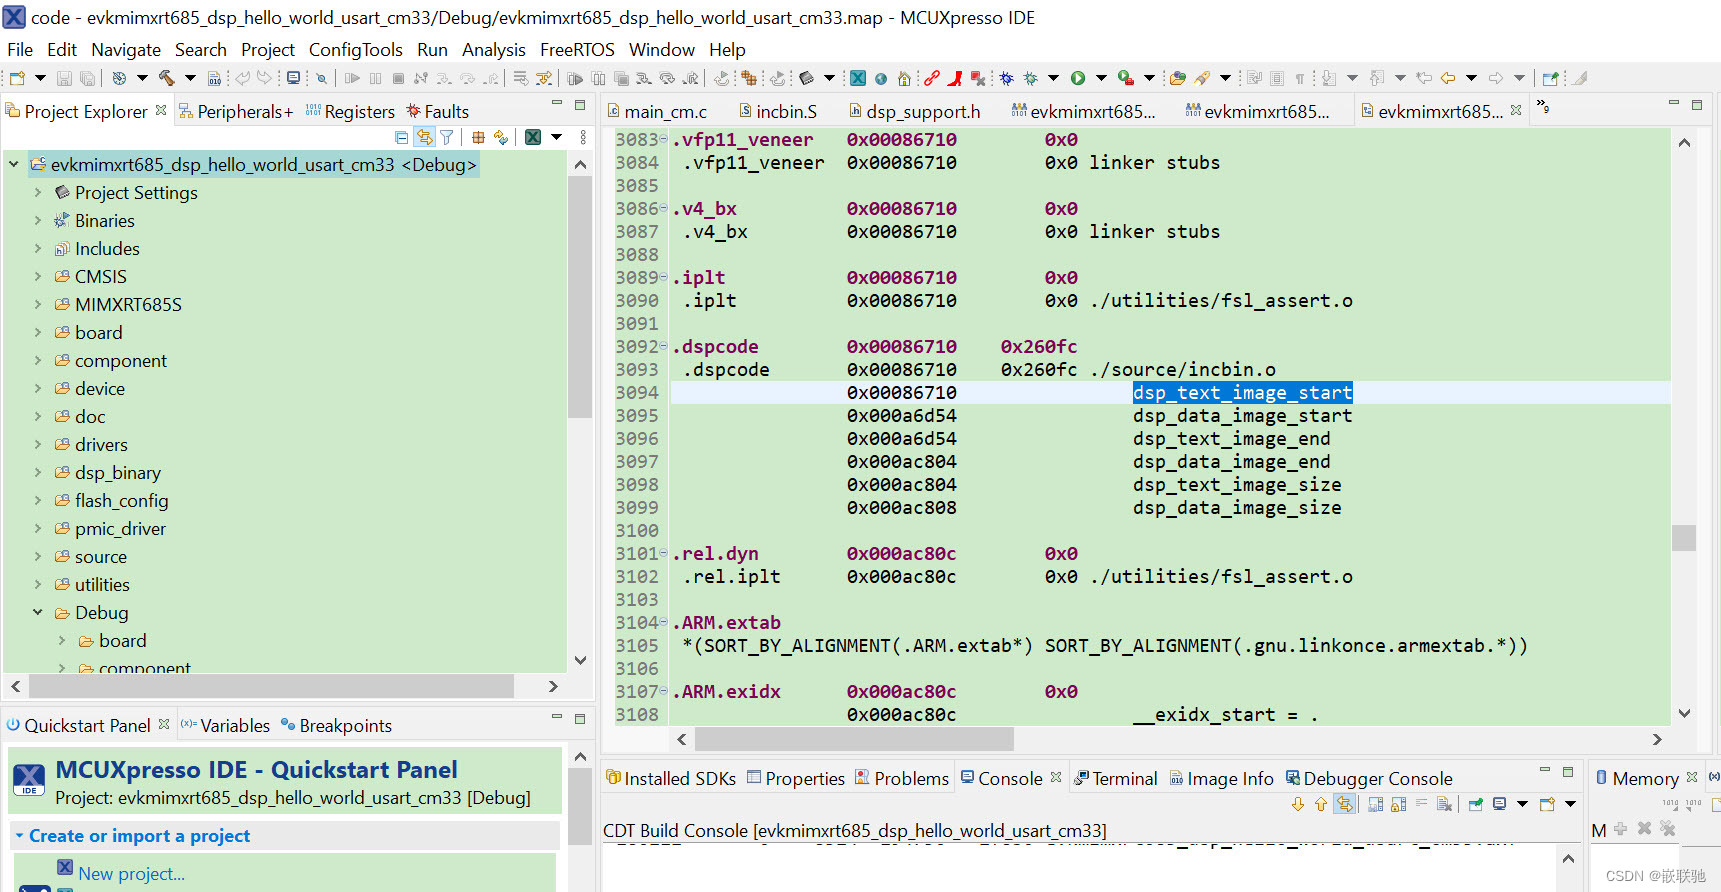The image size is (1721, 892).
Task: Select the flash_config folder
Action: pos(121,501)
